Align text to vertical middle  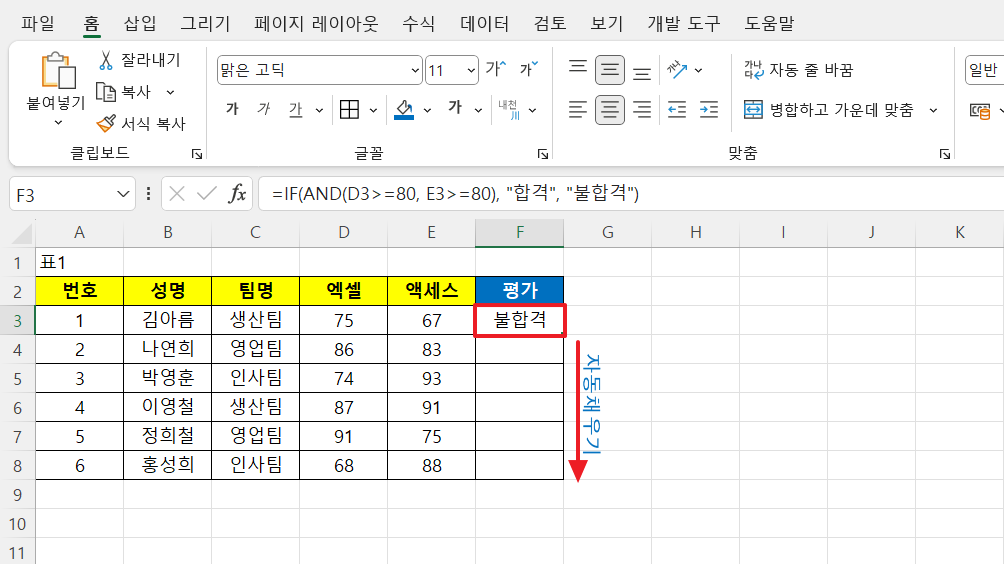point(610,70)
